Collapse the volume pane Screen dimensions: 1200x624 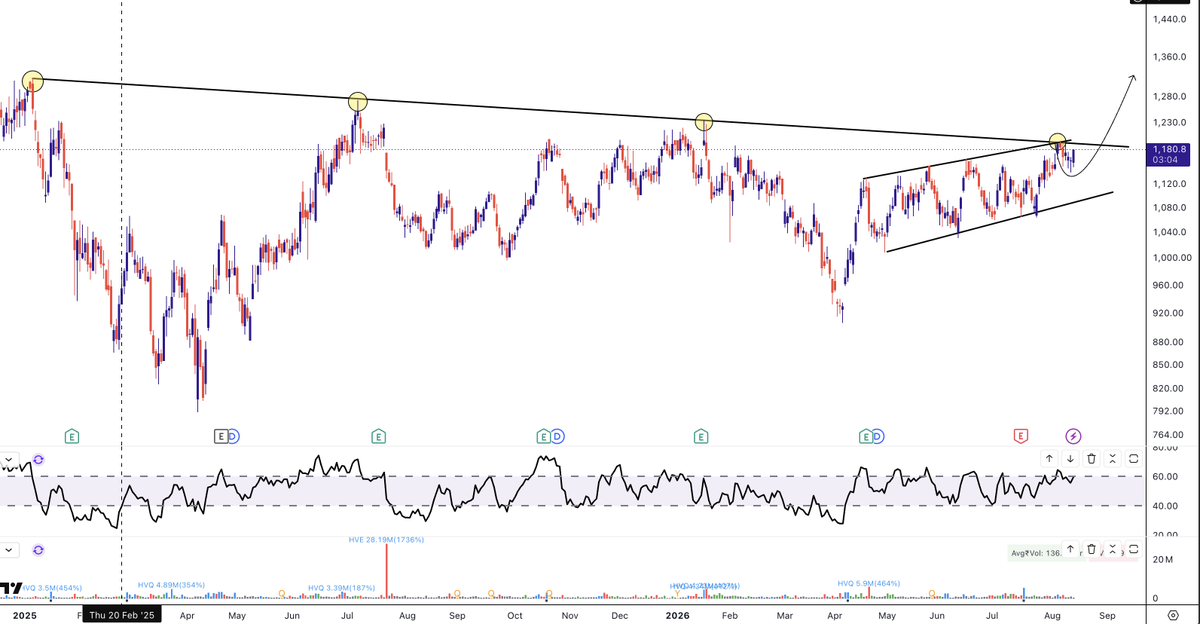point(1112,549)
